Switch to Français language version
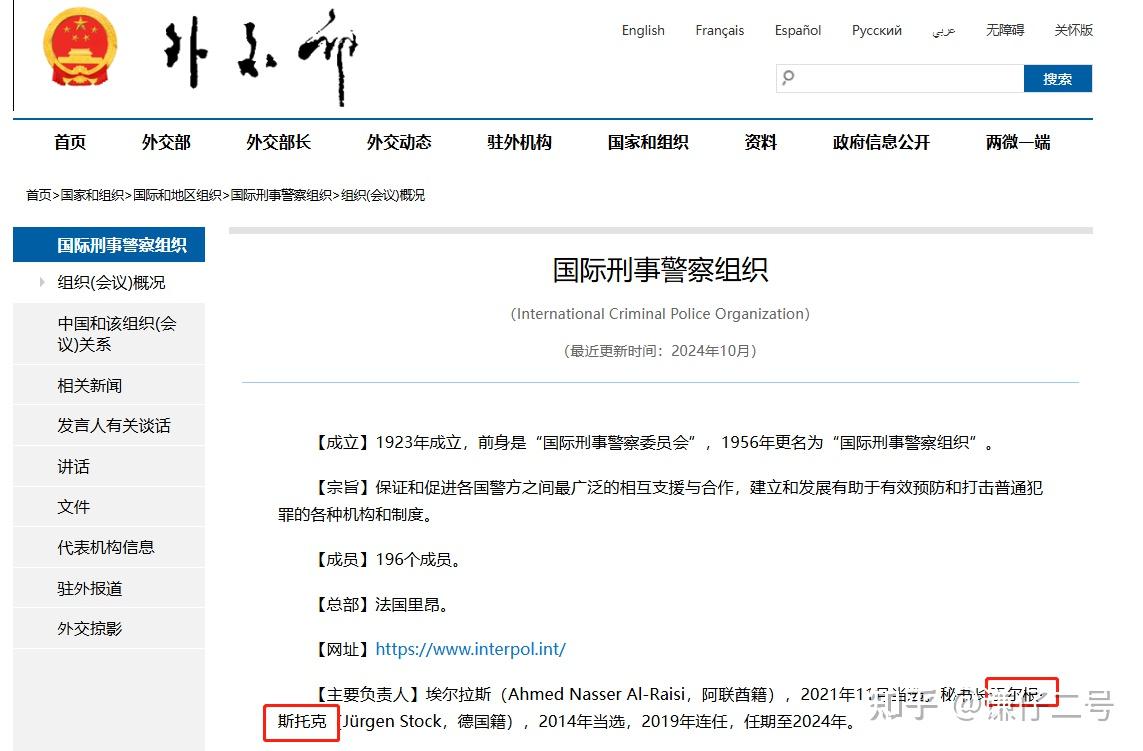The image size is (1143, 751). (719, 30)
